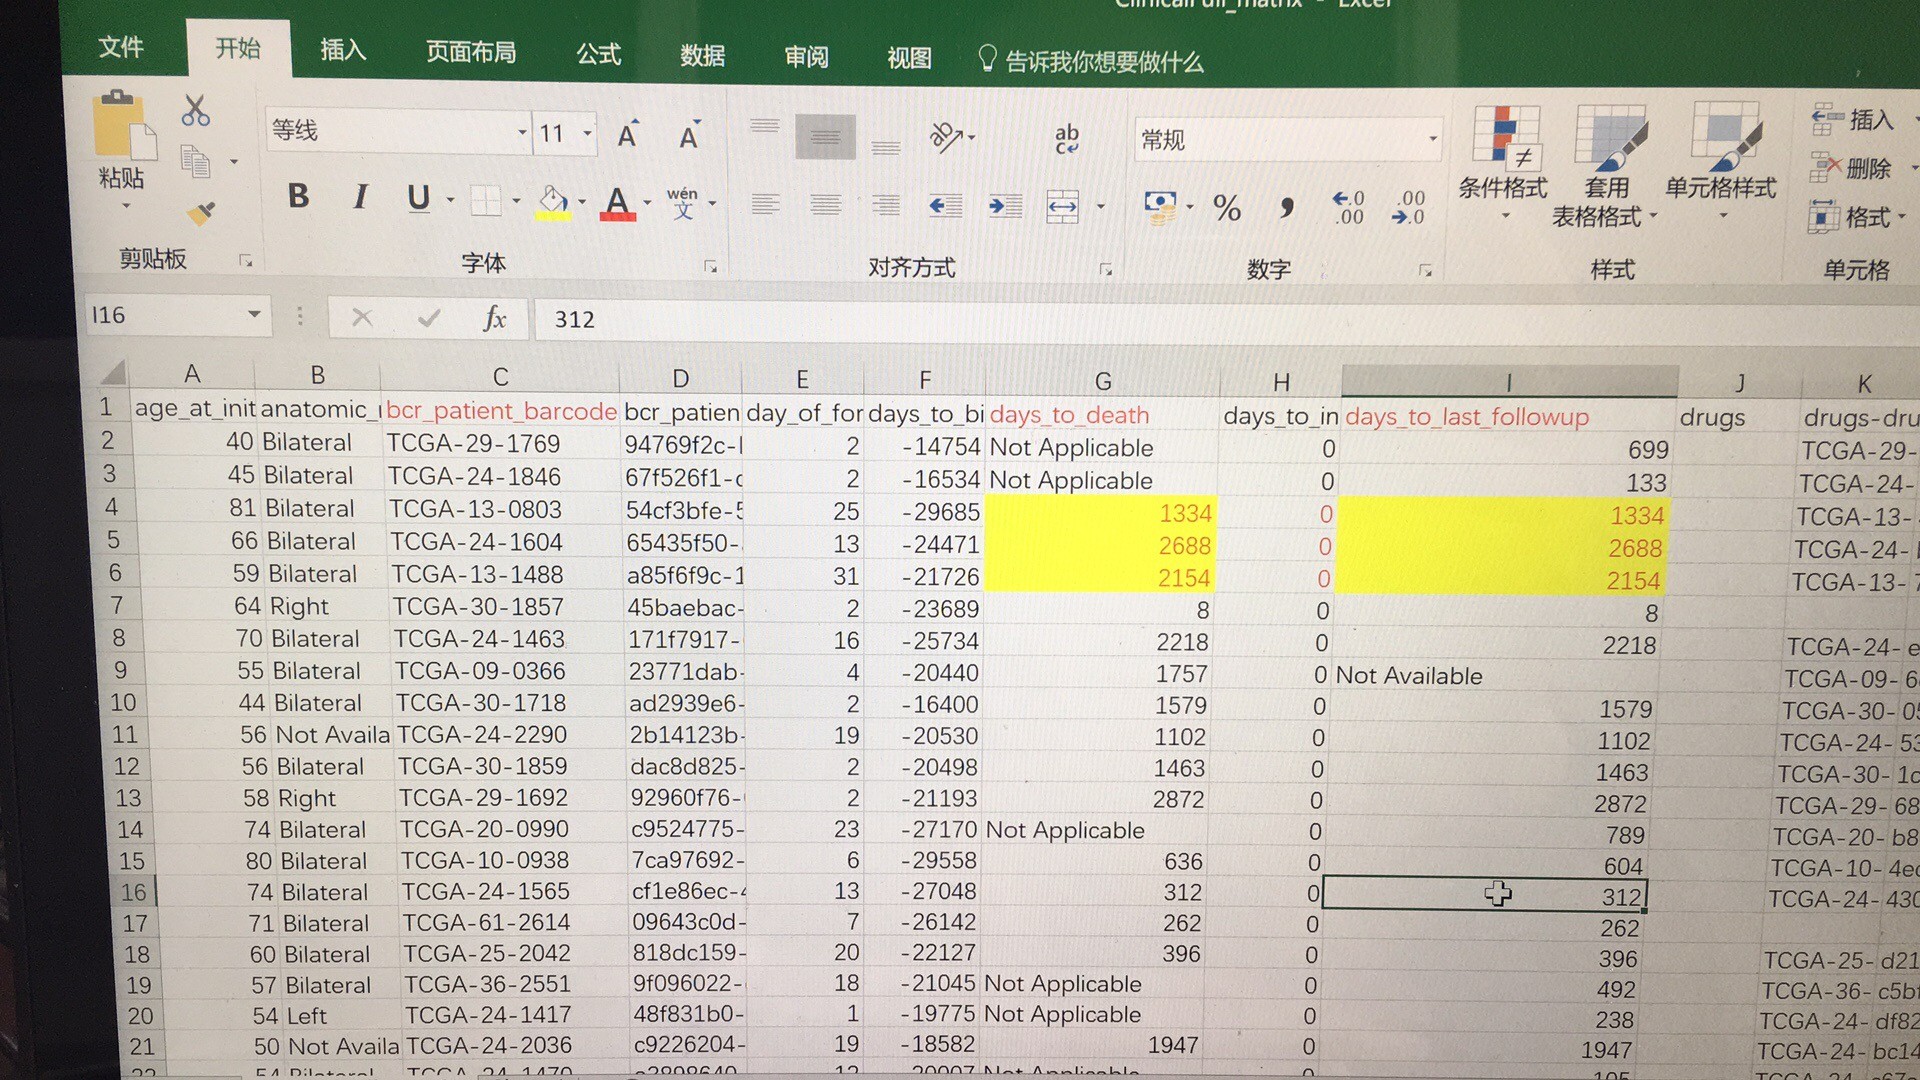The height and width of the screenshot is (1080, 1920).
Task: Align text right
Action: tap(886, 206)
